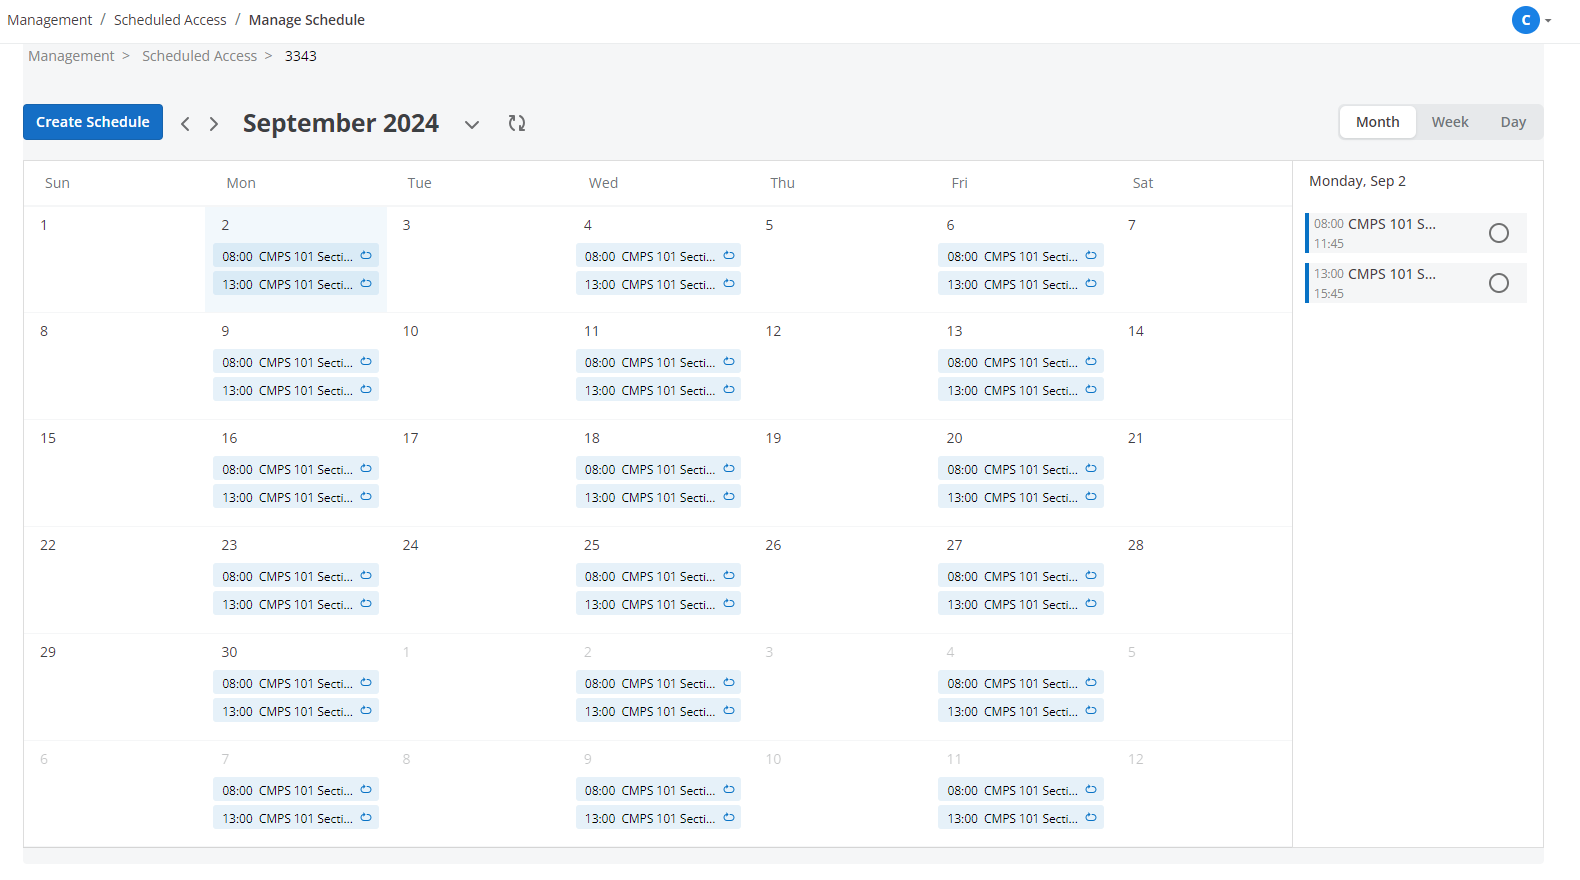Click recurrence icon on Sep 6 08:00 event
1580x880 pixels.
(1091, 256)
